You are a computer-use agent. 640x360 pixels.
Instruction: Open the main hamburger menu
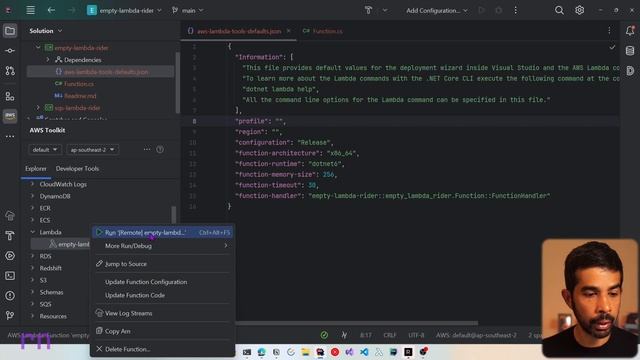pos(31,10)
